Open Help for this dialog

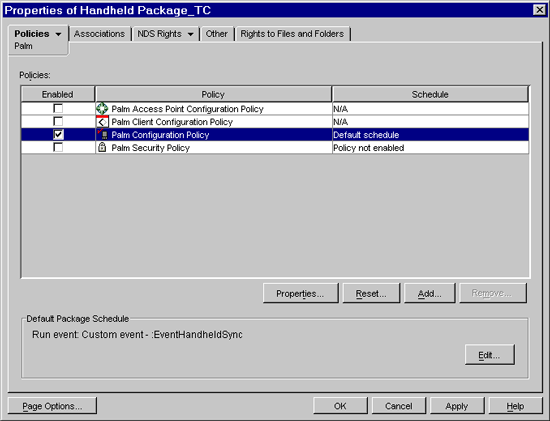pos(515,406)
